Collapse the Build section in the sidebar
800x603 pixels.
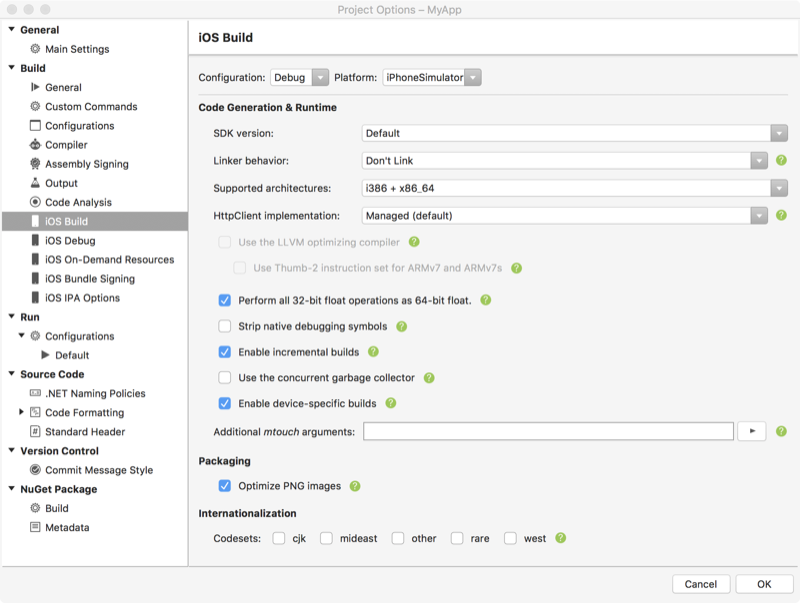(10, 67)
